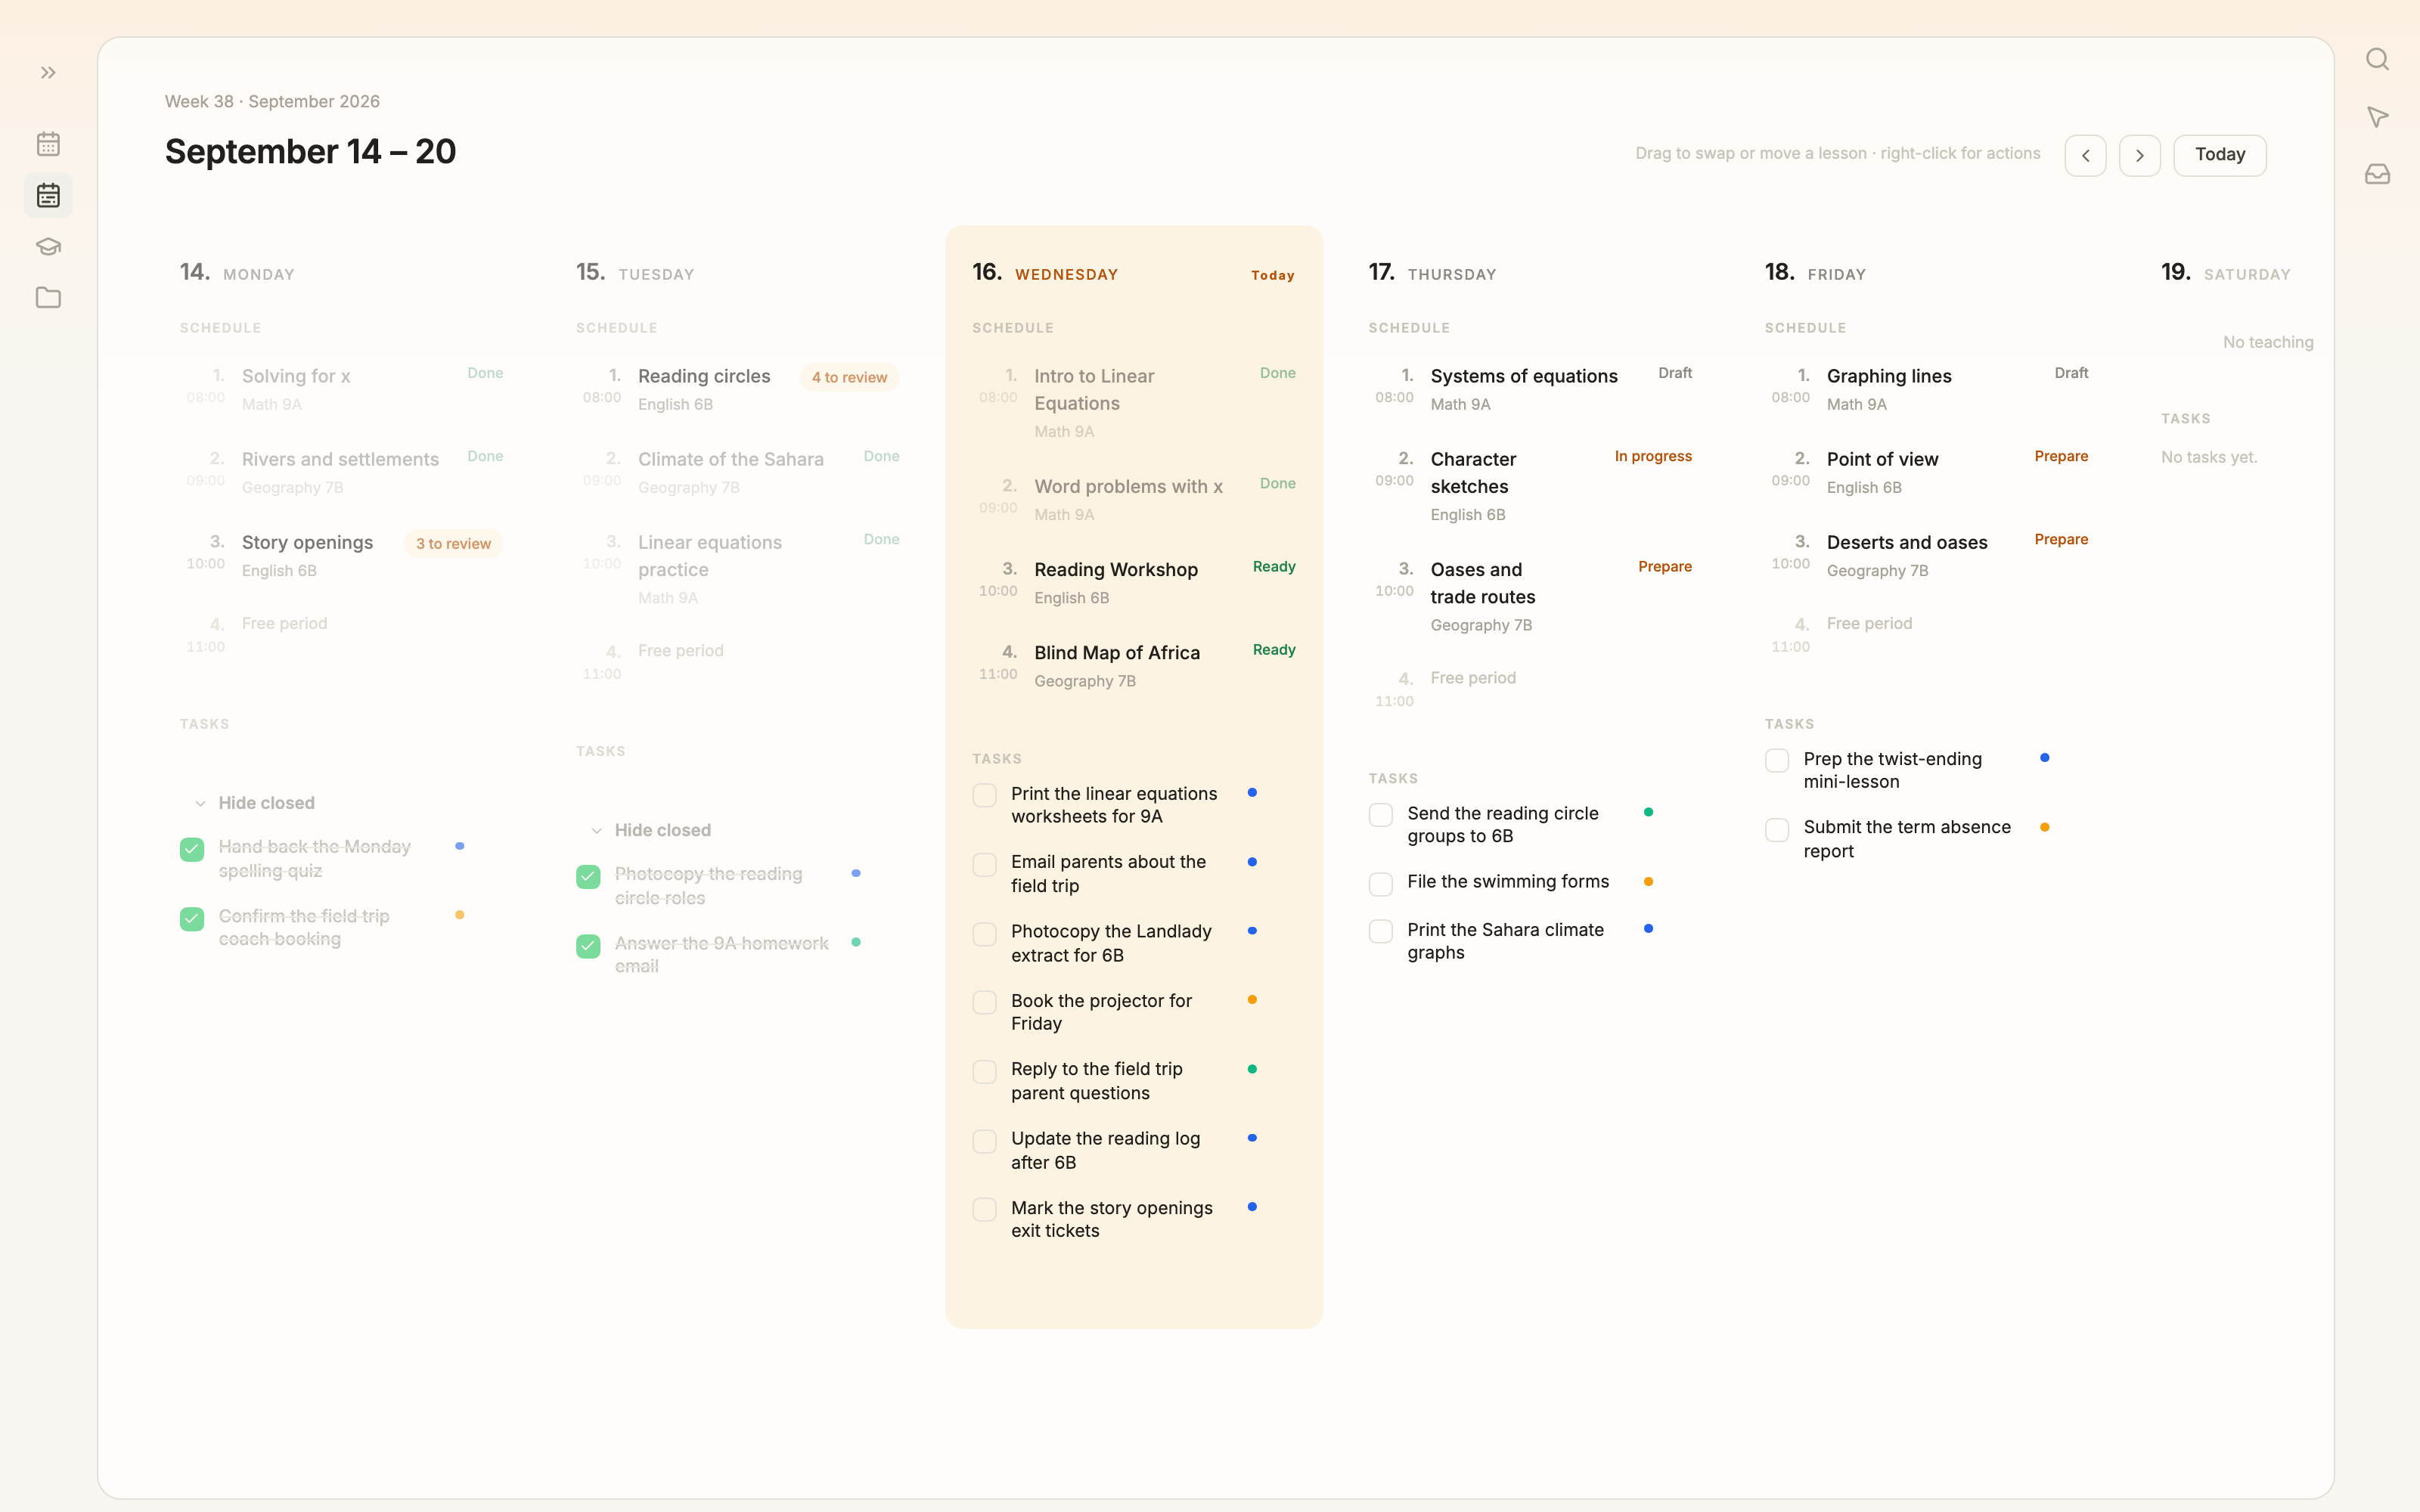Image resolution: width=2420 pixels, height=1512 pixels.
Task: Click the '4 to review' badge on Reading circles
Action: click(x=849, y=377)
